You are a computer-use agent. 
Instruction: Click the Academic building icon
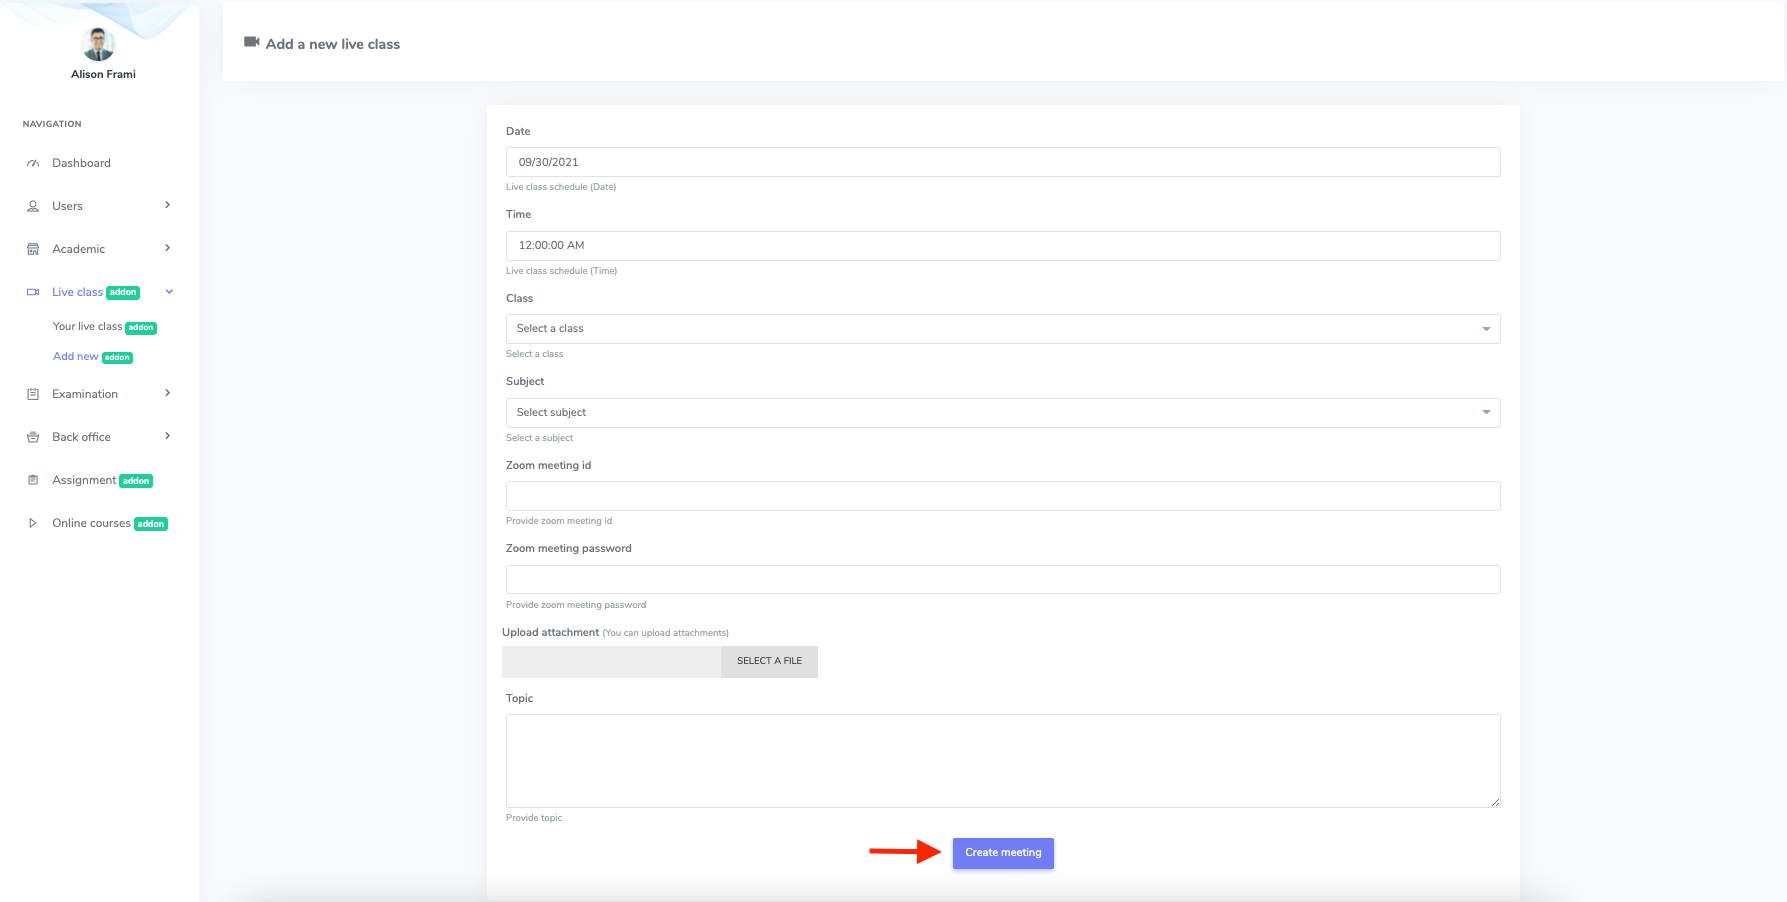[x=33, y=249]
